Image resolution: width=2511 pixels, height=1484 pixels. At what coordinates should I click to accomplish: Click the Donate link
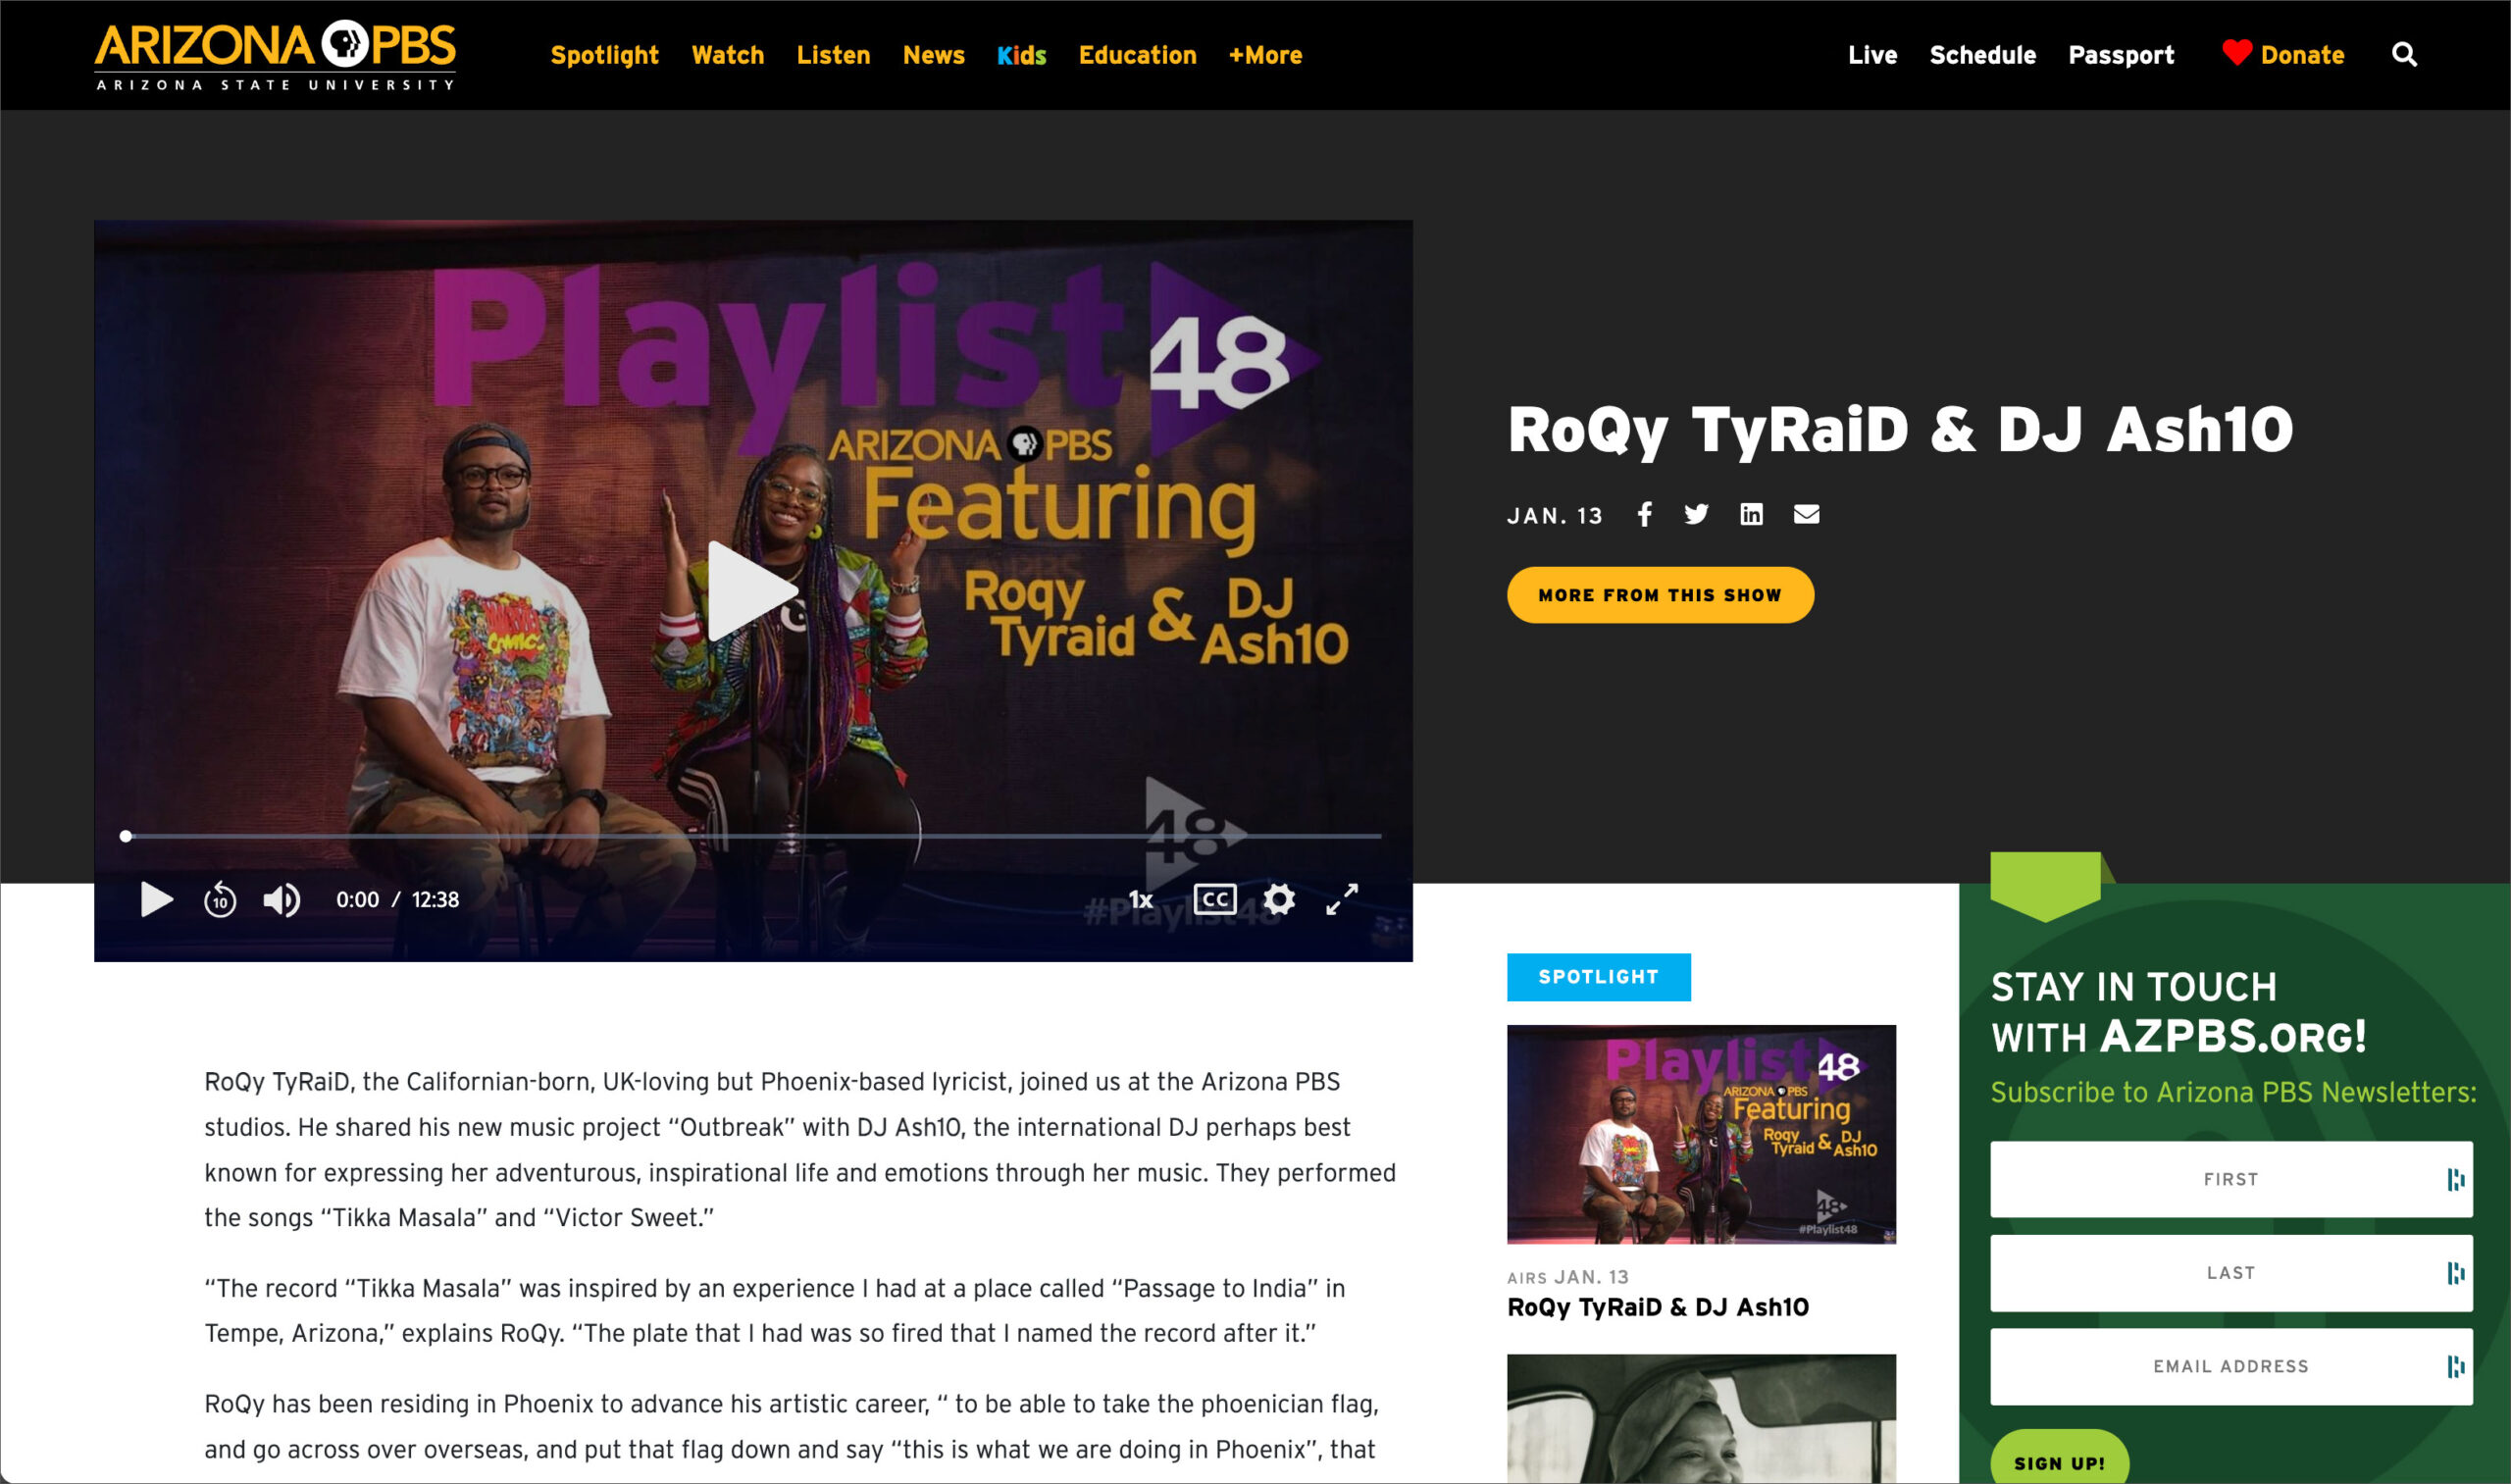(2282, 54)
